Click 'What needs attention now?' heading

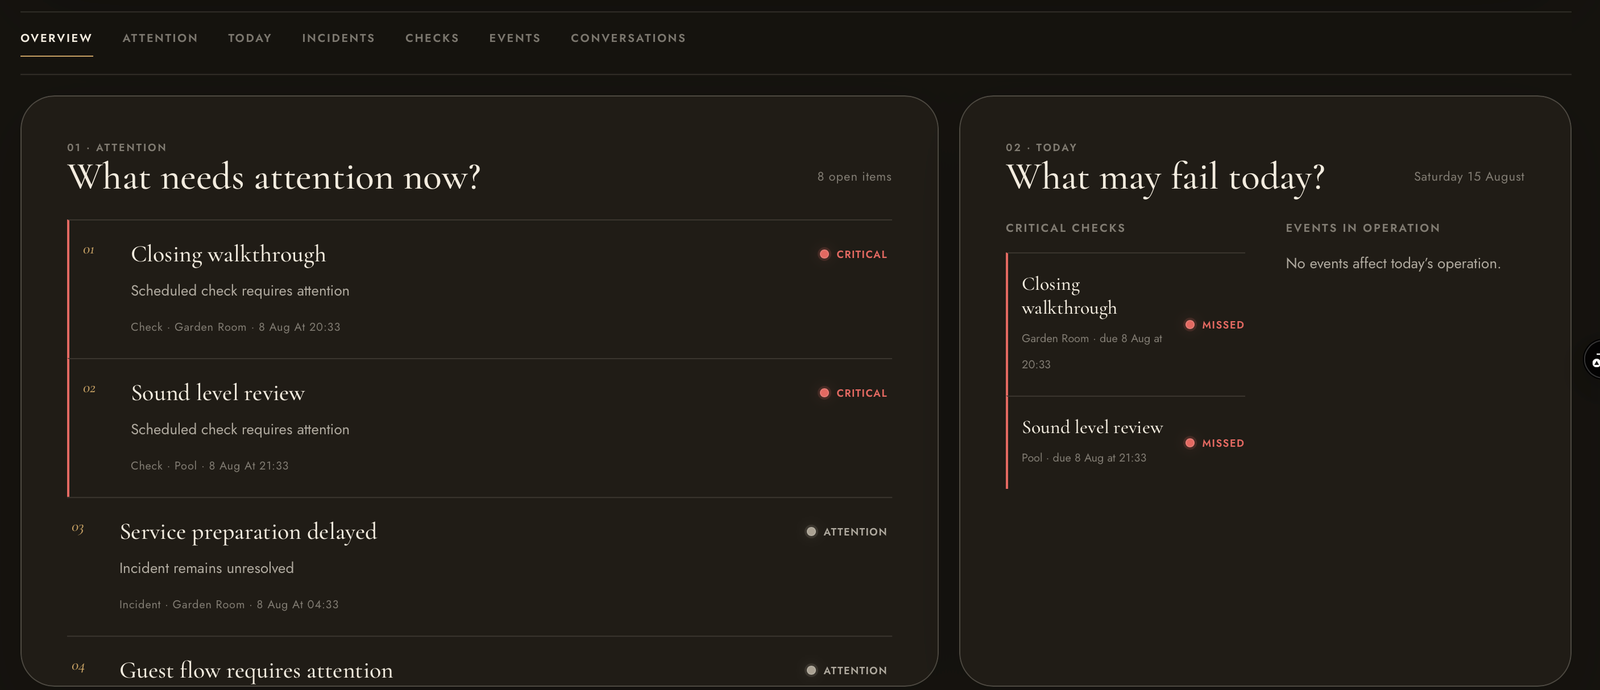coord(274,177)
